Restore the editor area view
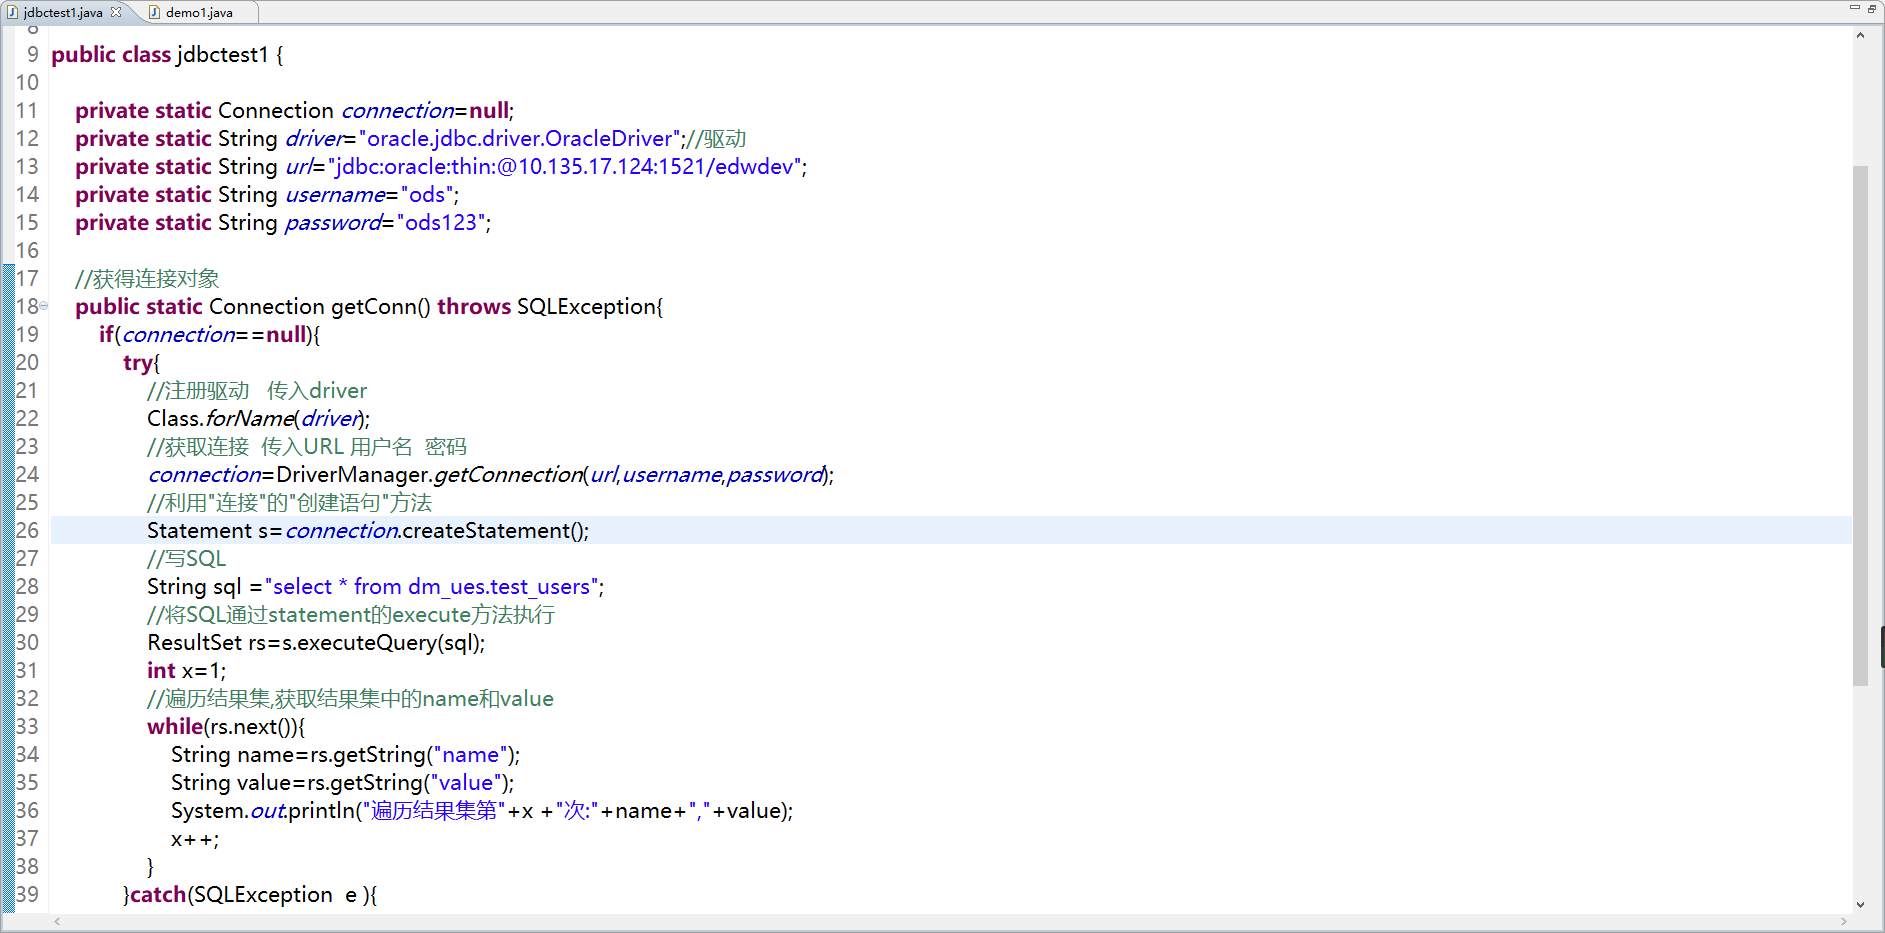1885x933 pixels. 1872,8
